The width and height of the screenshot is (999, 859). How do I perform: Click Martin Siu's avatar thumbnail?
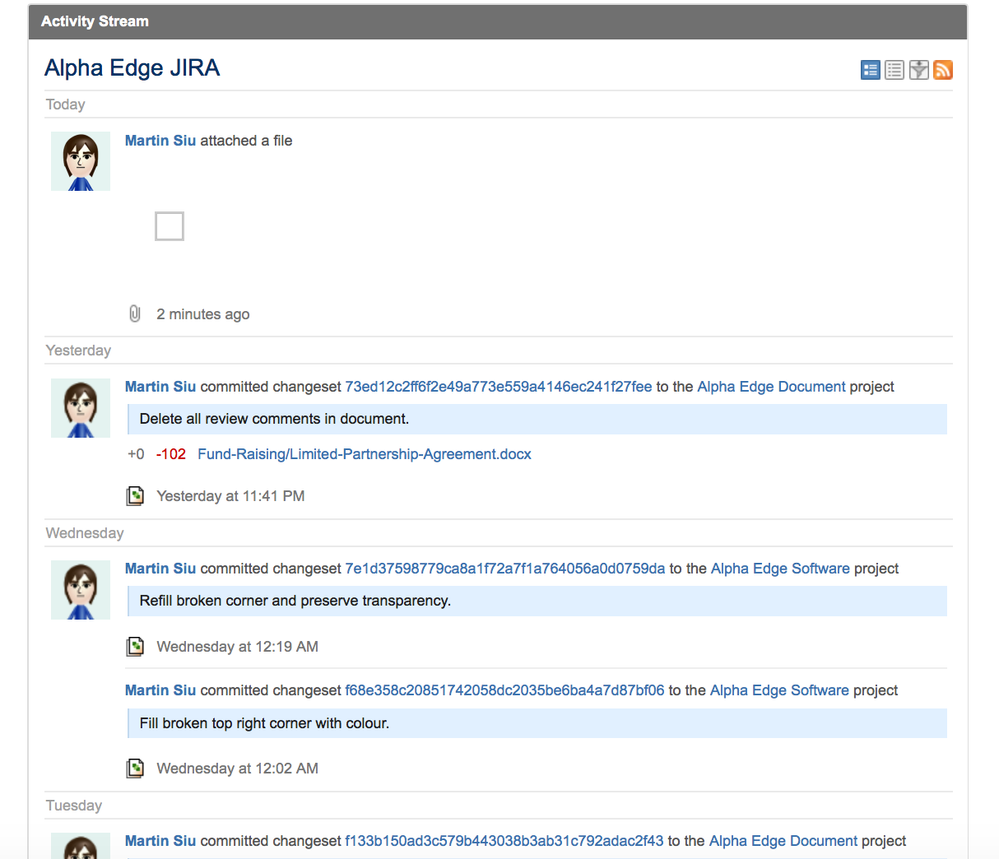(x=80, y=161)
